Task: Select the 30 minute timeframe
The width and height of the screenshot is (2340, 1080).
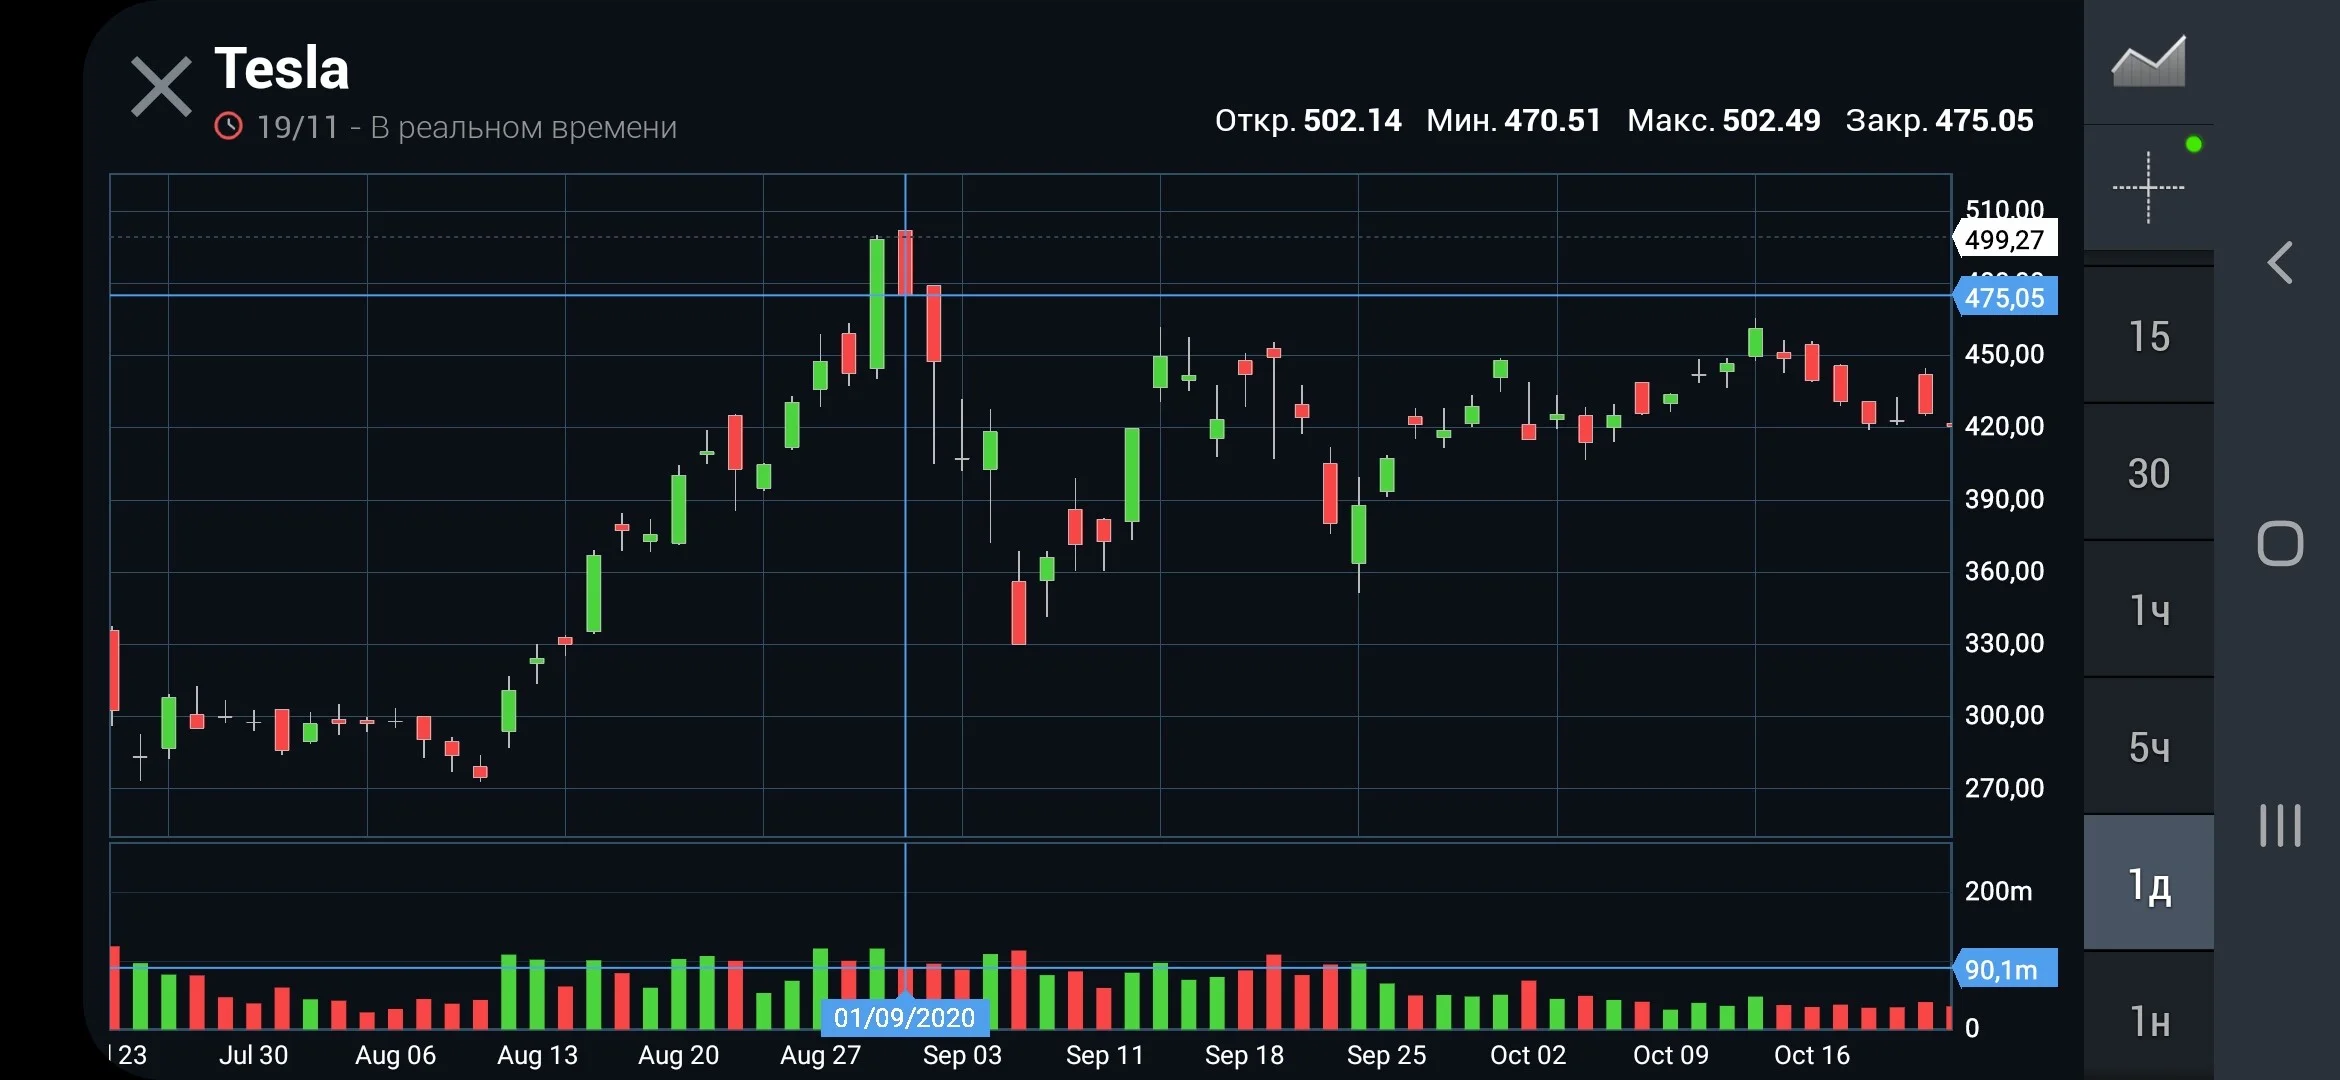Action: tap(2148, 473)
